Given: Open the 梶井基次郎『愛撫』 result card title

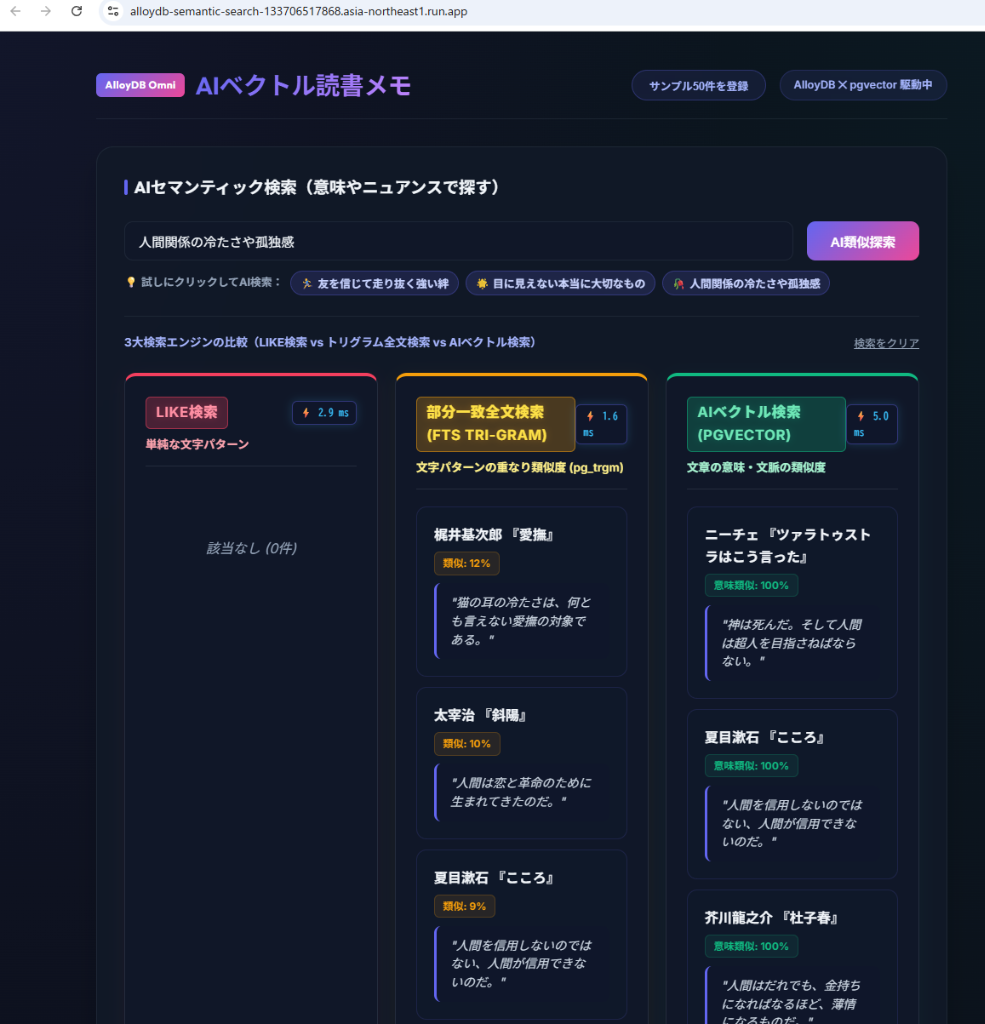Looking at the screenshot, I should tap(494, 535).
